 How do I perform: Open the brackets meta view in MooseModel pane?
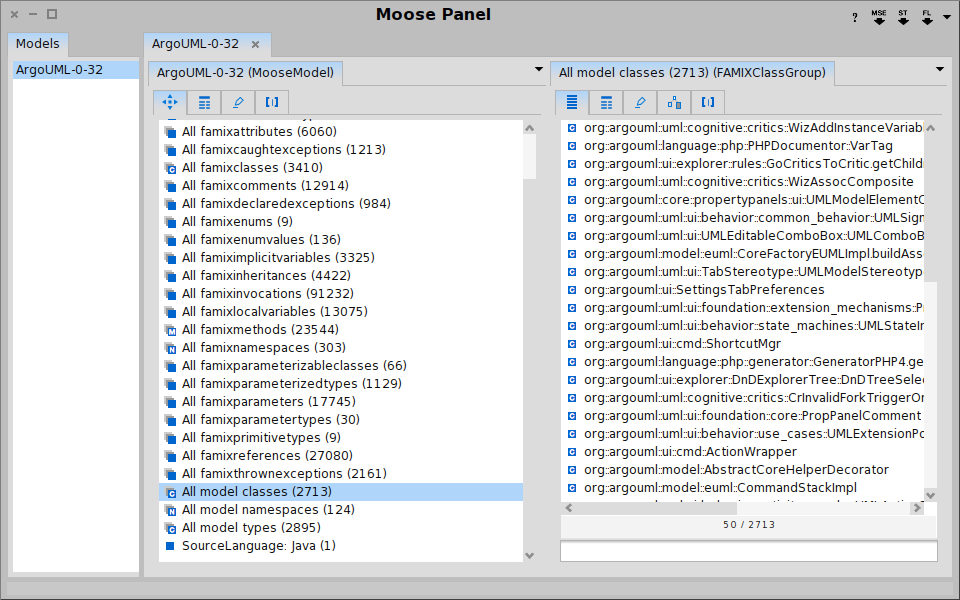pyautogui.click(x=272, y=102)
